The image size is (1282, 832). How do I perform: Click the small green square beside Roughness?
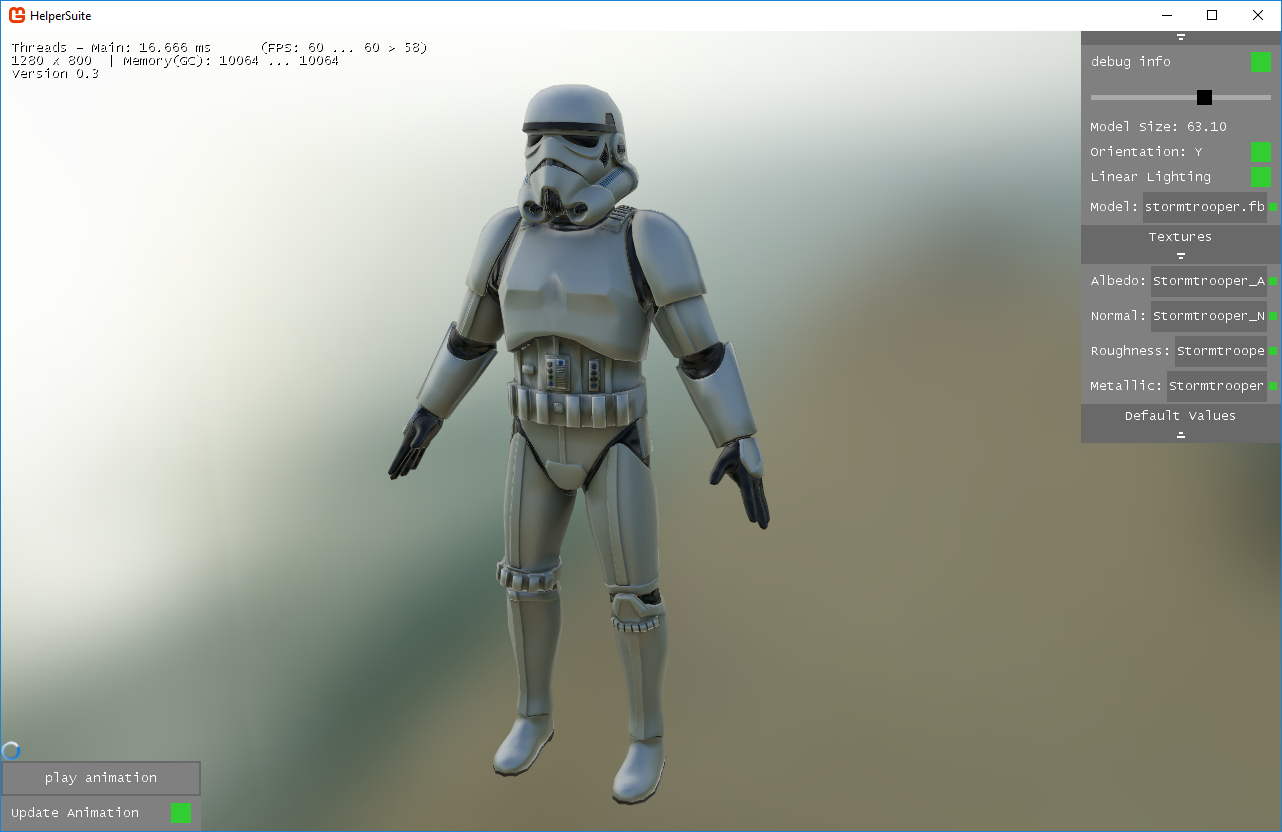pos(1274,351)
